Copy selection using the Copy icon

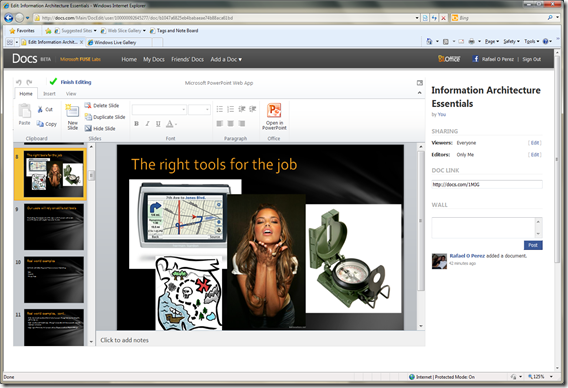tap(46, 124)
